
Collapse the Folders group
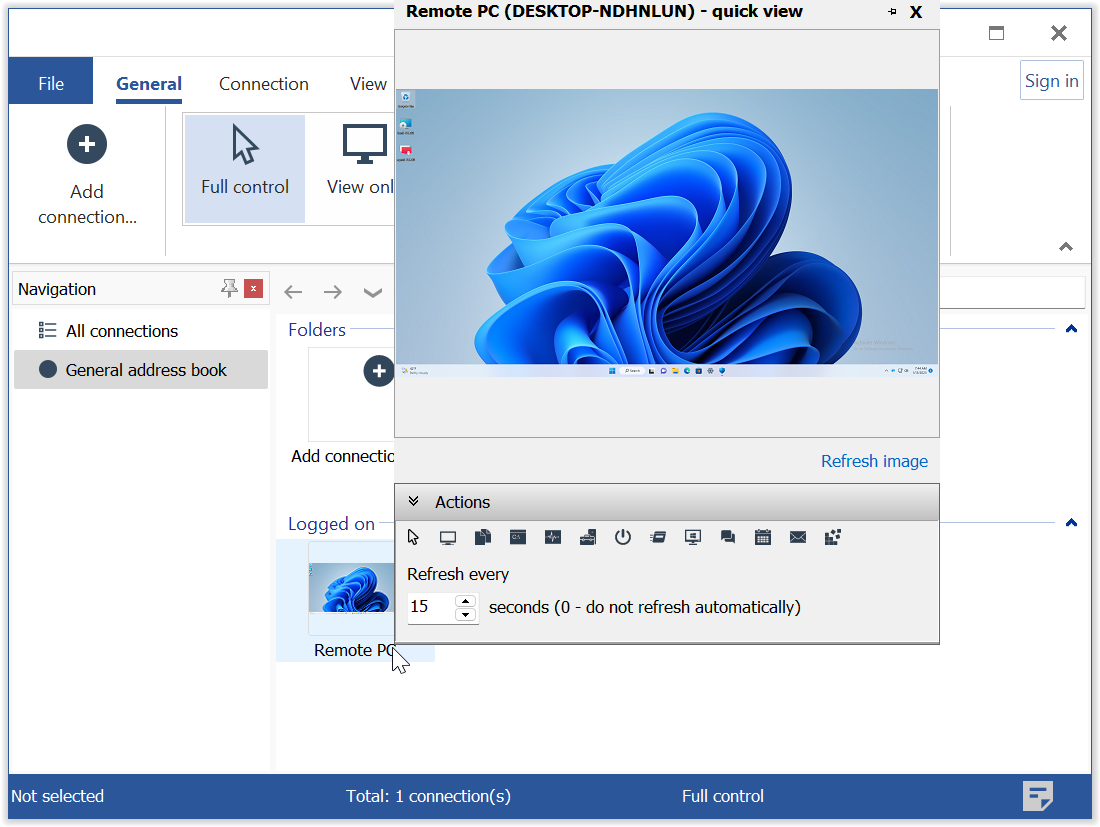[x=1071, y=328]
